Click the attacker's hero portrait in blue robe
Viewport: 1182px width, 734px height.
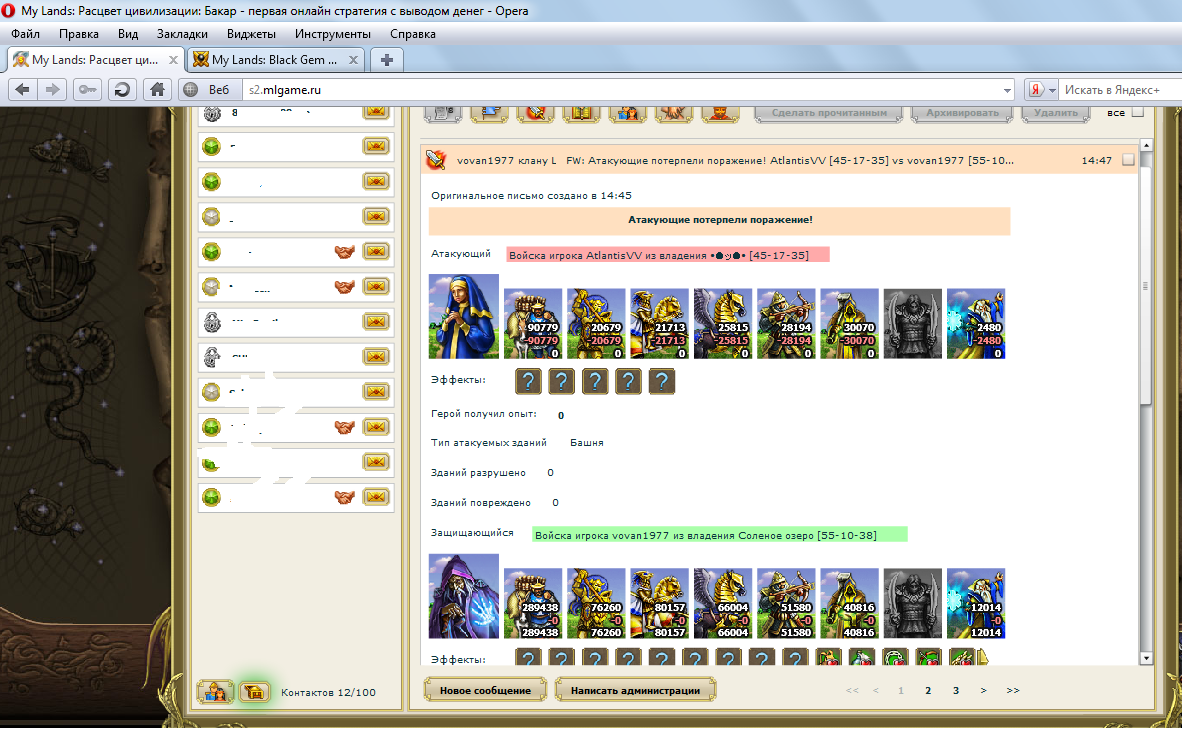[463, 316]
